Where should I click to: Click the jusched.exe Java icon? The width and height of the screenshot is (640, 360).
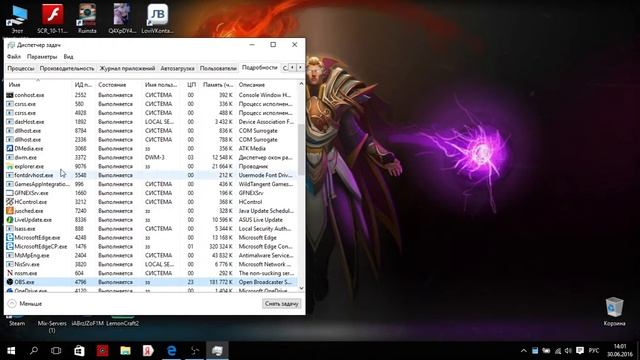coord(10,211)
